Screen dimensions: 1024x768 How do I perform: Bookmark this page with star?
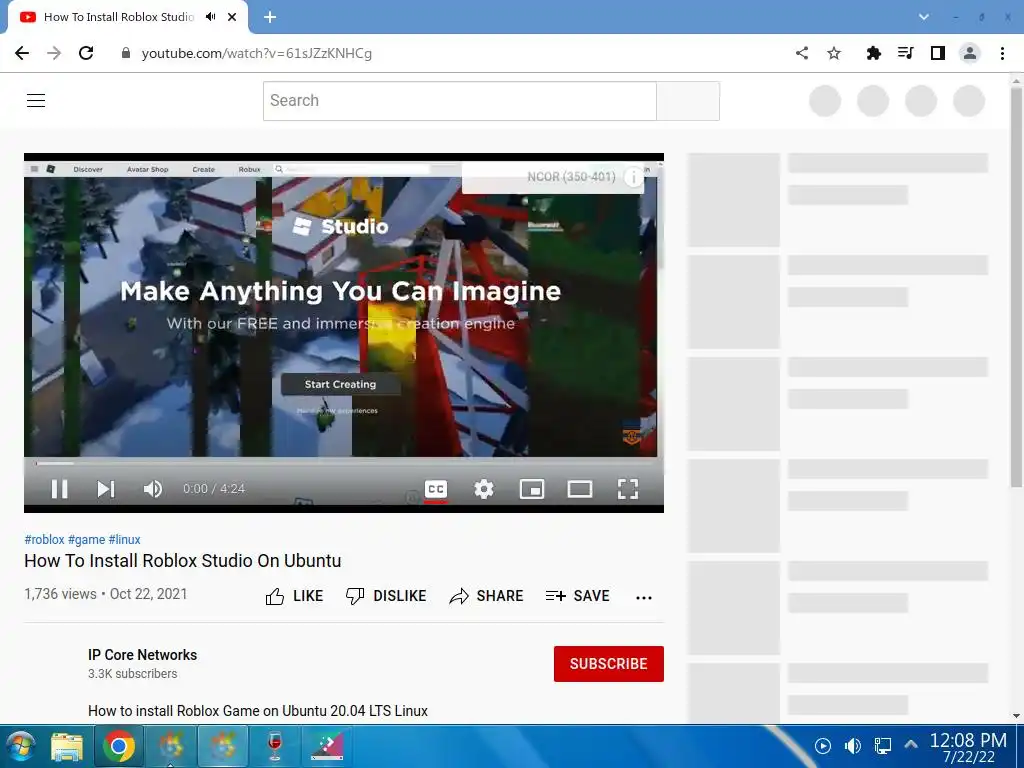tap(834, 53)
